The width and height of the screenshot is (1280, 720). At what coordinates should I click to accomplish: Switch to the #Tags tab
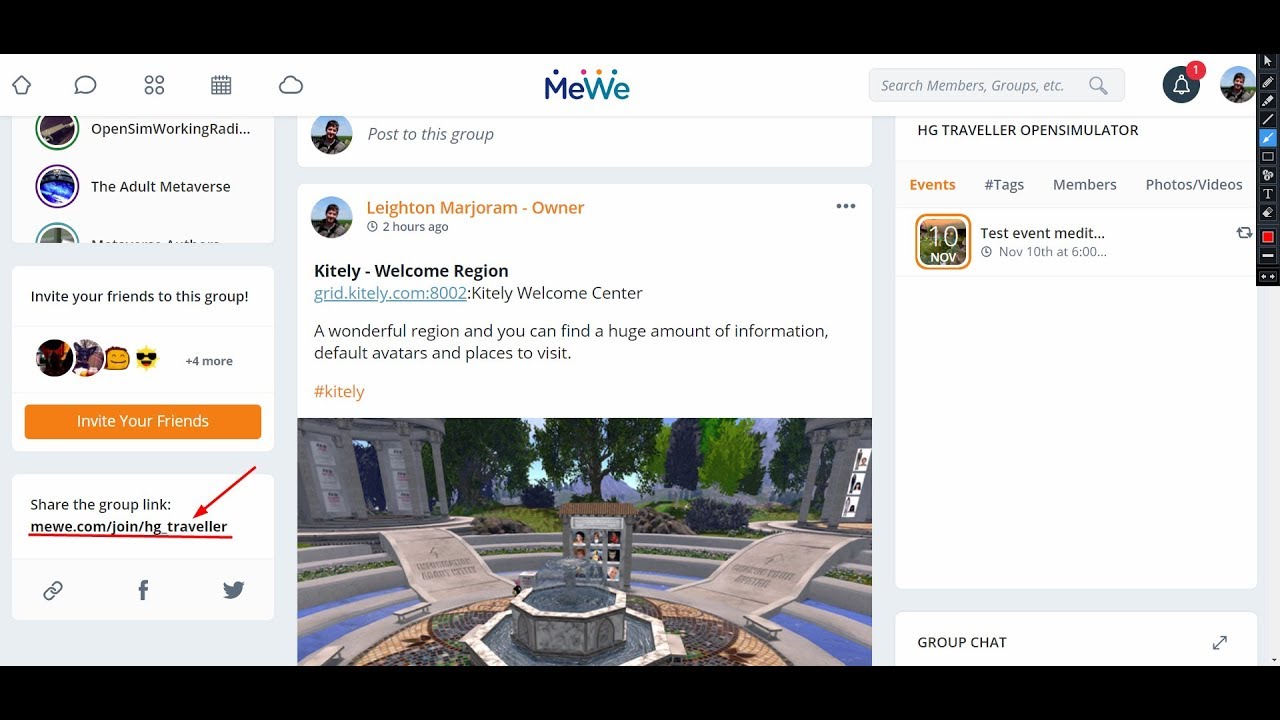pos(1004,185)
